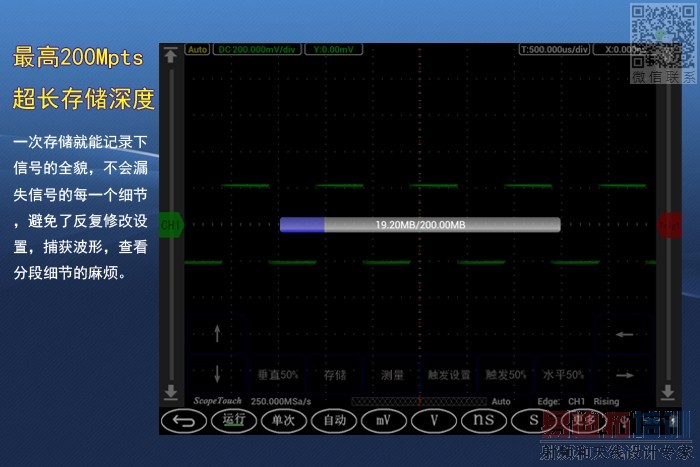Click the 自动 auto button
Viewport: 700px width, 467px height.
(334, 421)
